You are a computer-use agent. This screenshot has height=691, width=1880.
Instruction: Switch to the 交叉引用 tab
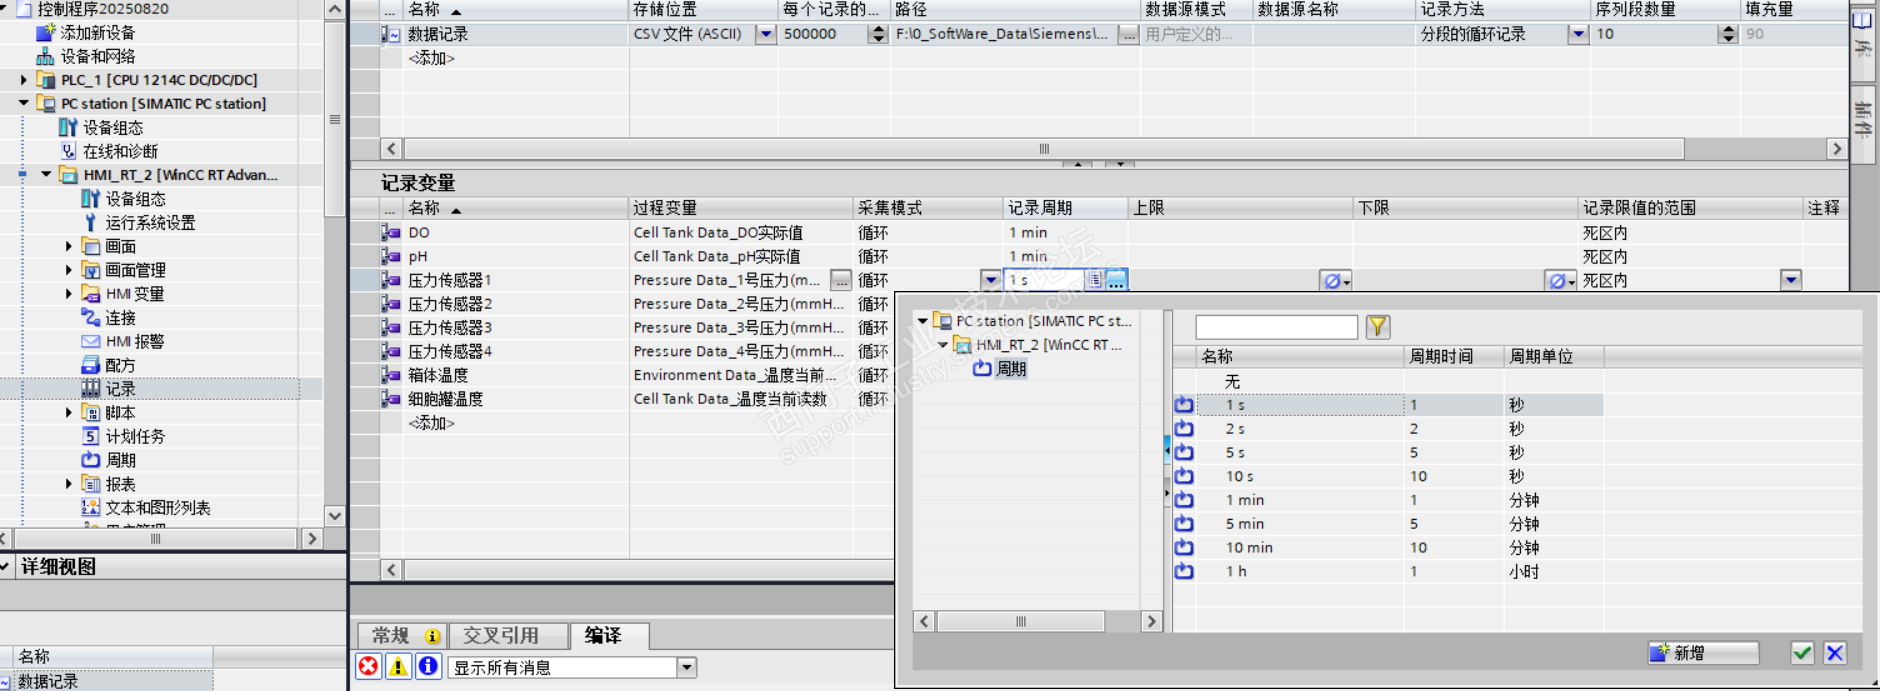[508, 636]
